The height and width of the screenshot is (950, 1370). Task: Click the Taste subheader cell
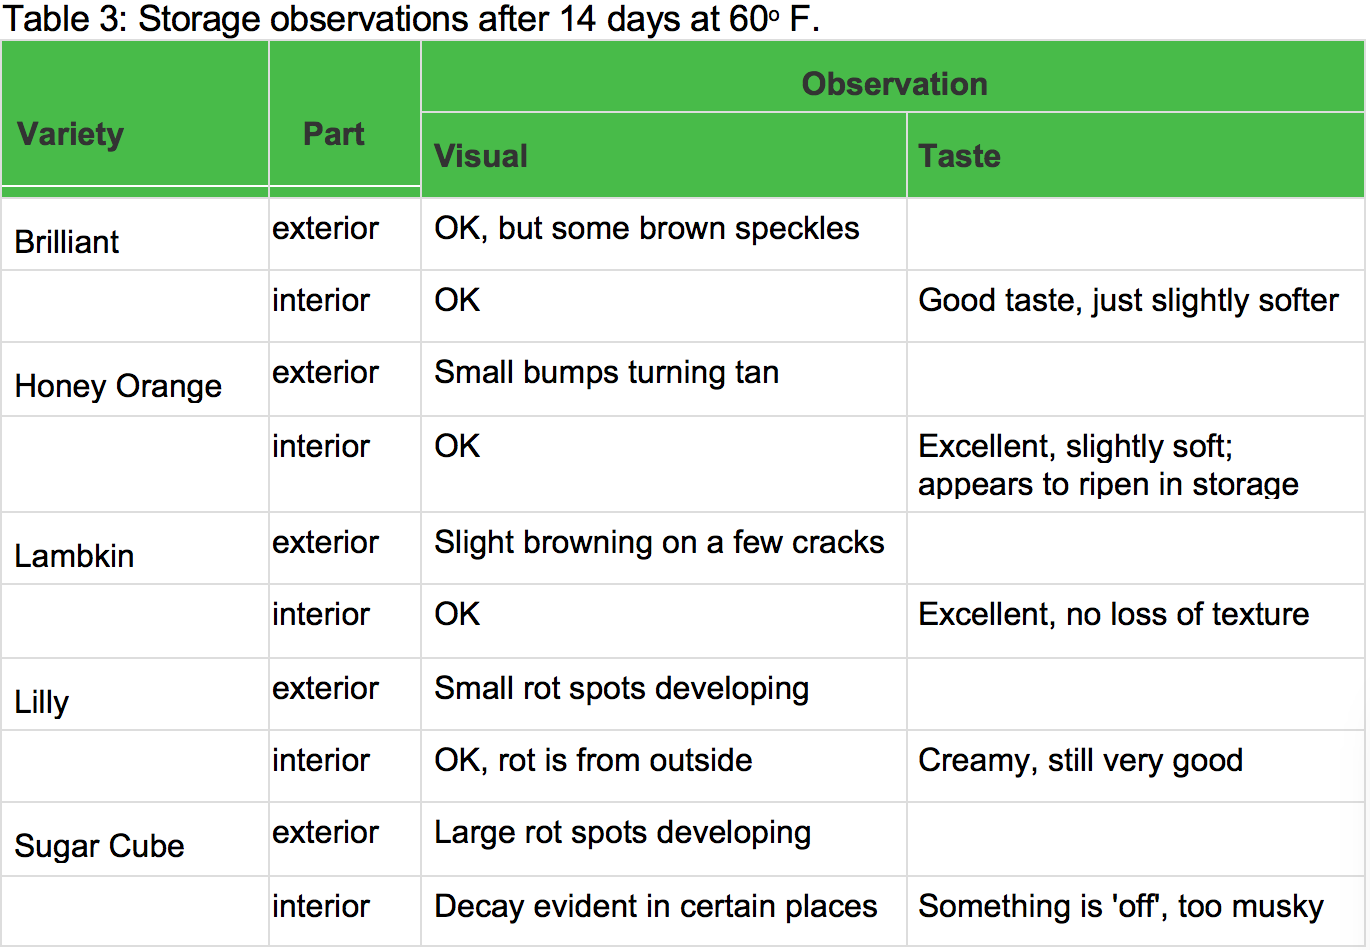click(x=960, y=156)
